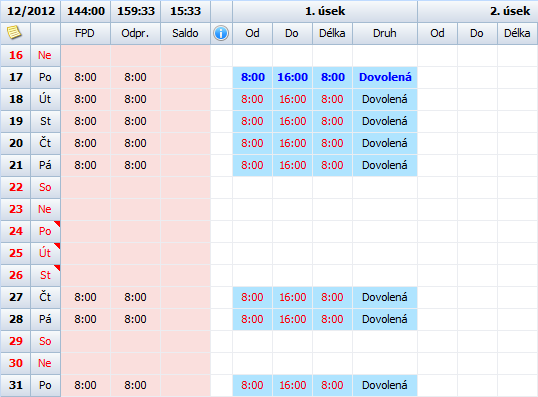Click the FPD column header
This screenshot has width=538, height=397.
coord(85,33)
